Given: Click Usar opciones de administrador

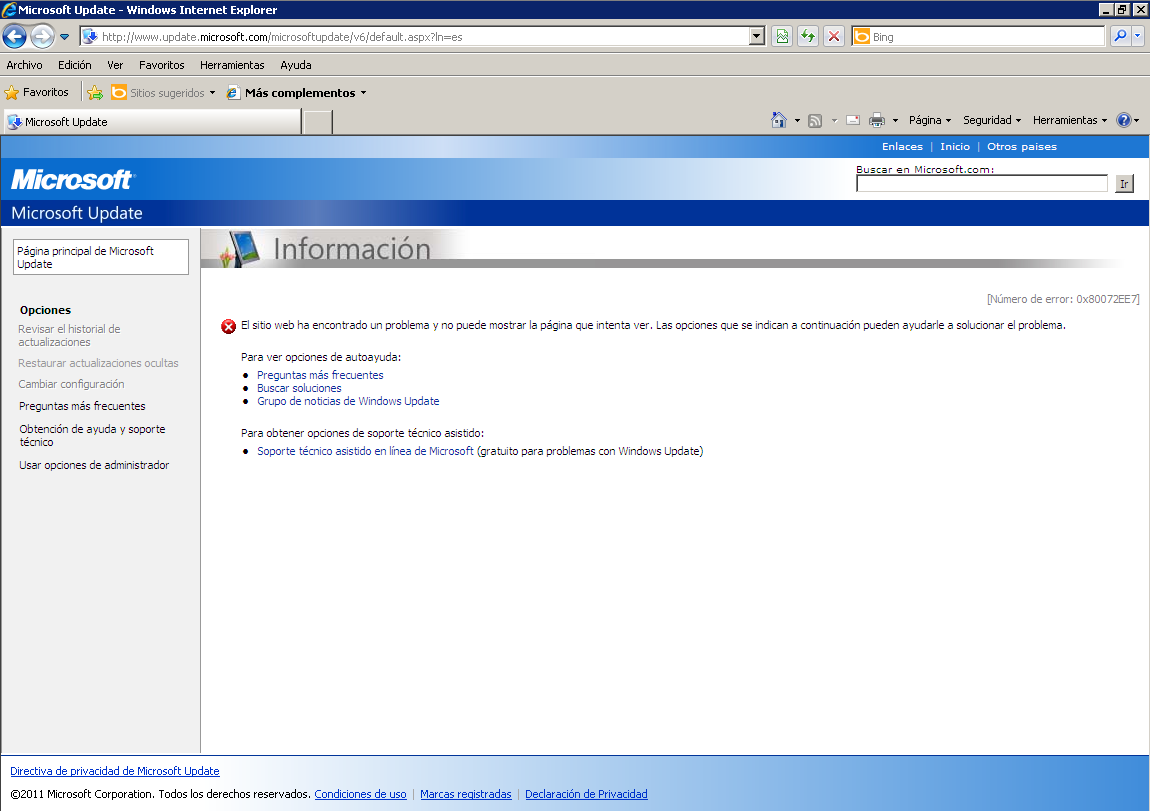Looking at the screenshot, I should (94, 465).
